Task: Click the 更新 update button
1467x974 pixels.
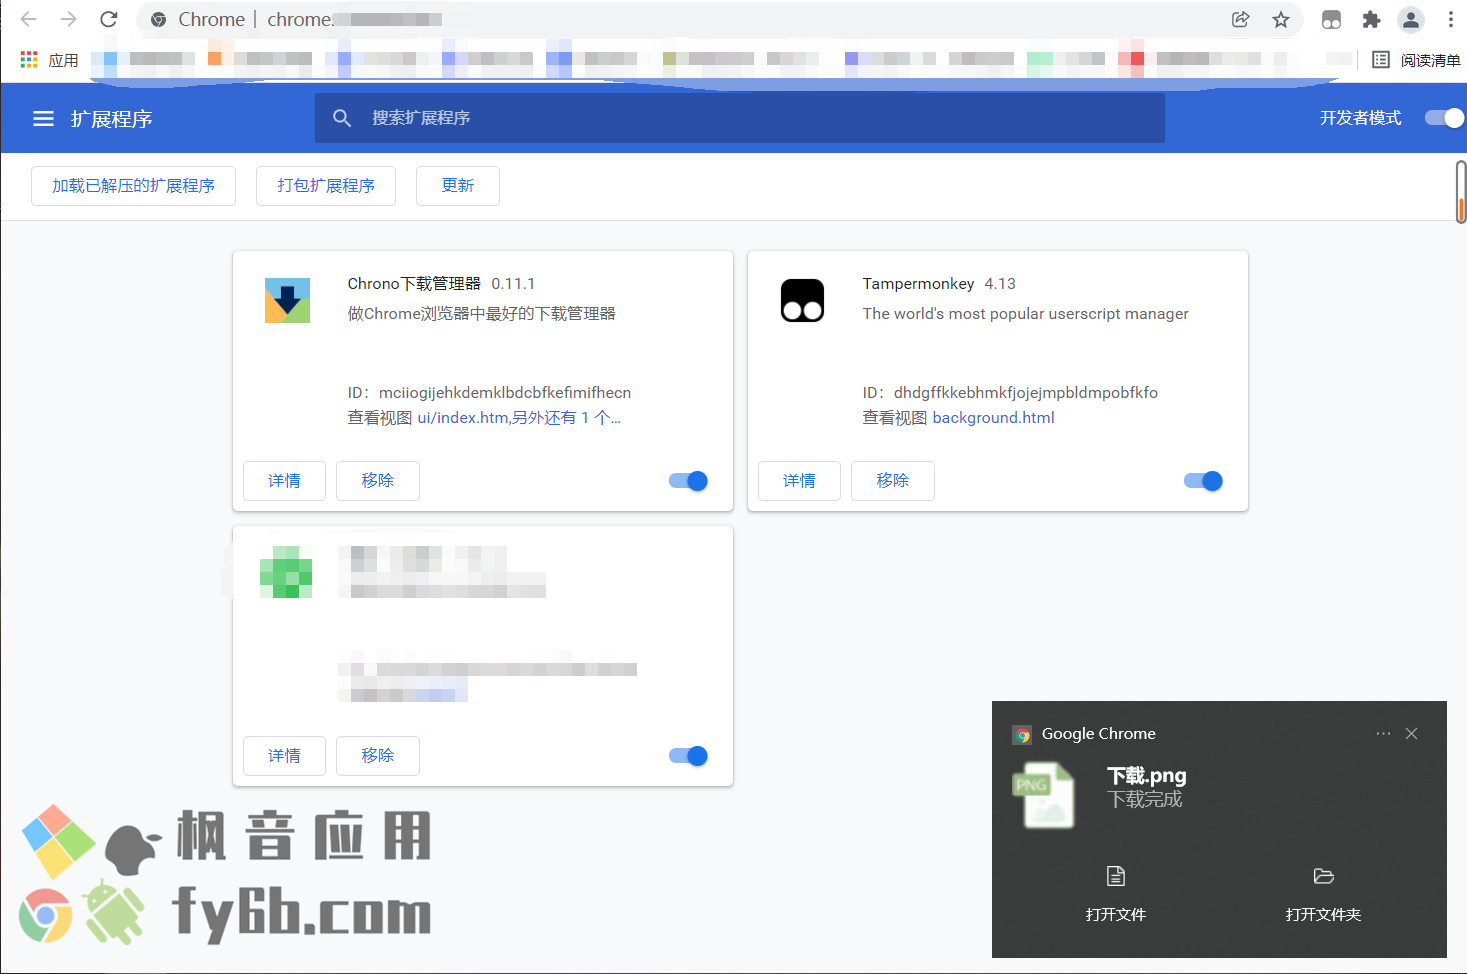Action: pos(458,186)
